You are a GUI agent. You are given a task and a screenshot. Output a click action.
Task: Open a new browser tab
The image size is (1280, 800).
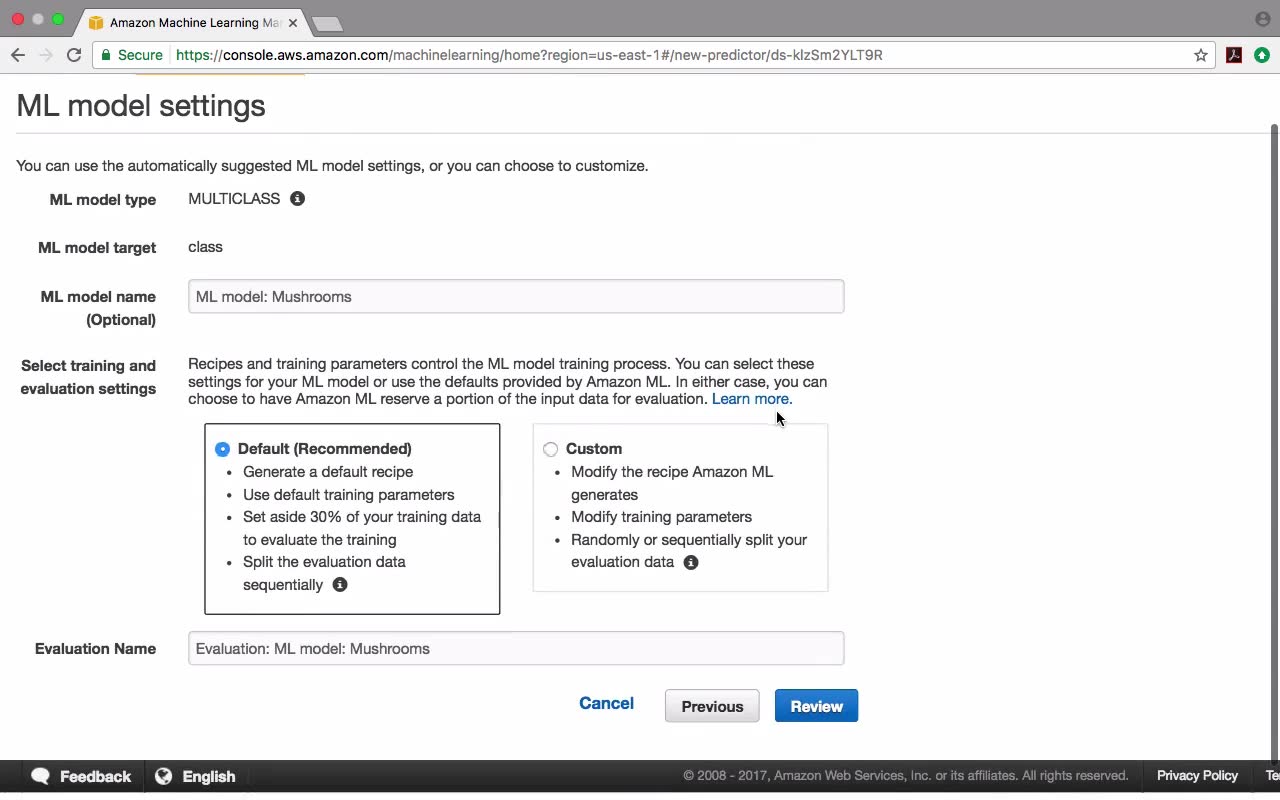[327, 23]
